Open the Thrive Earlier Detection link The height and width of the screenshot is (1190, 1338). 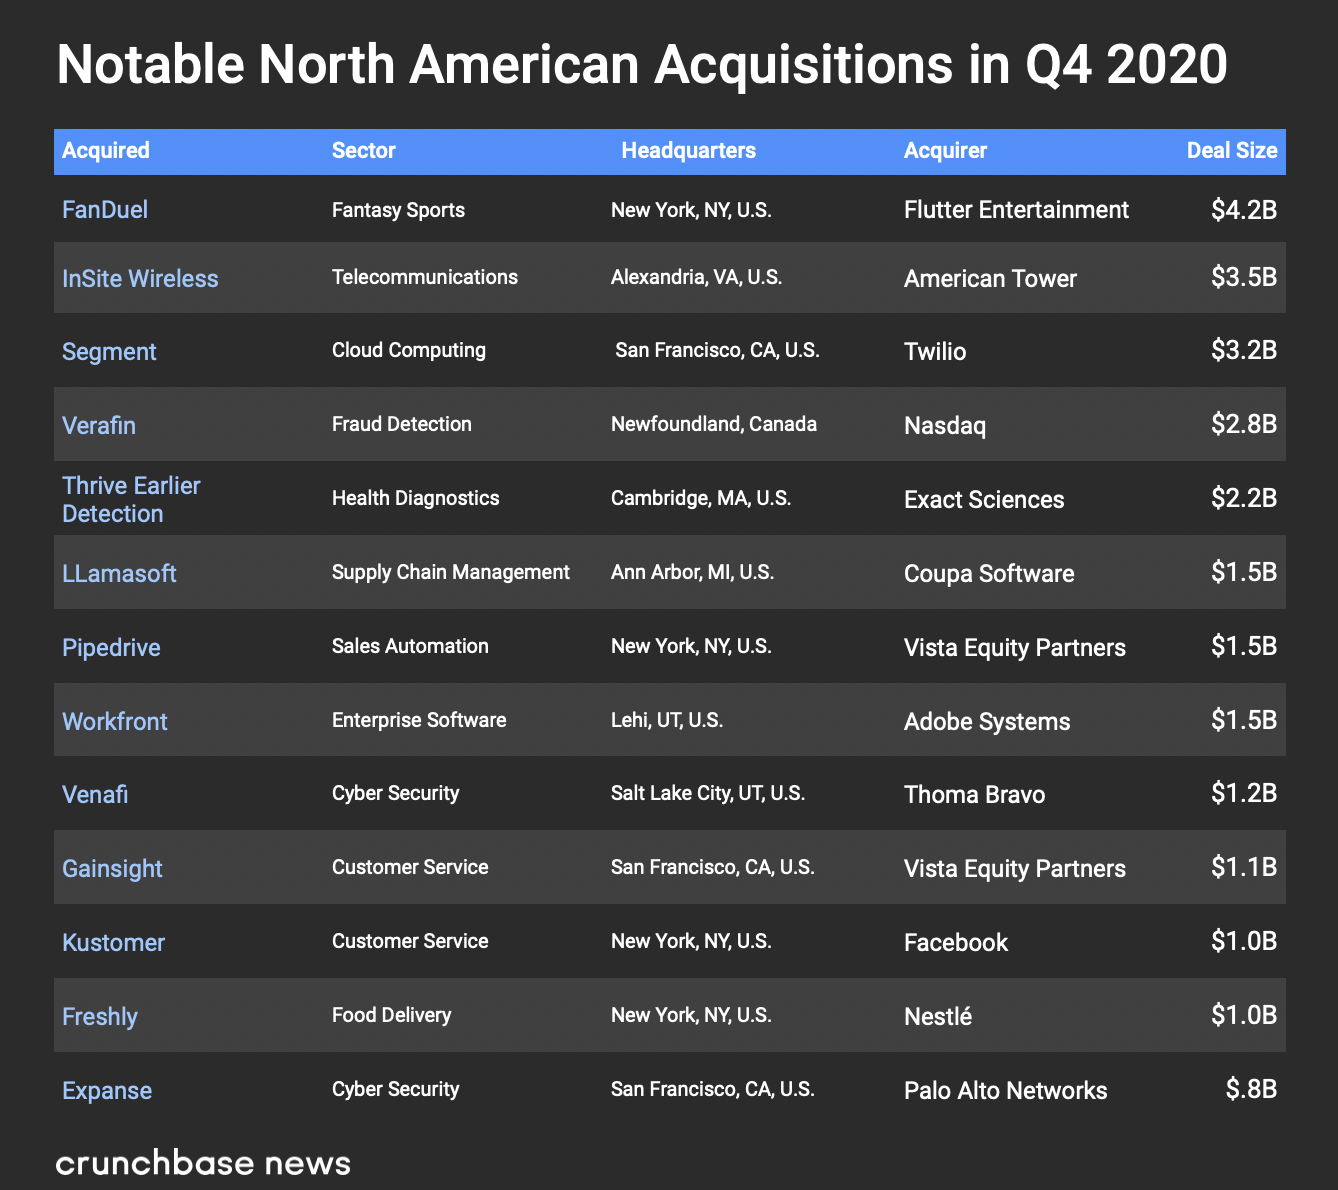pyautogui.click(x=131, y=500)
